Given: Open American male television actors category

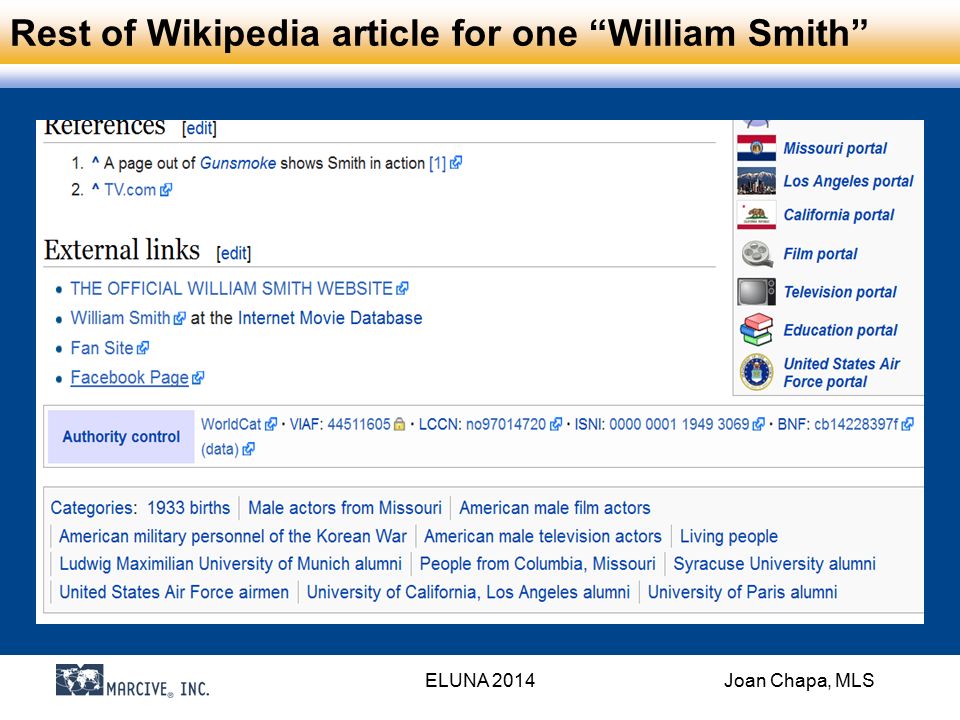Looking at the screenshot, I should tap(543, 536).
